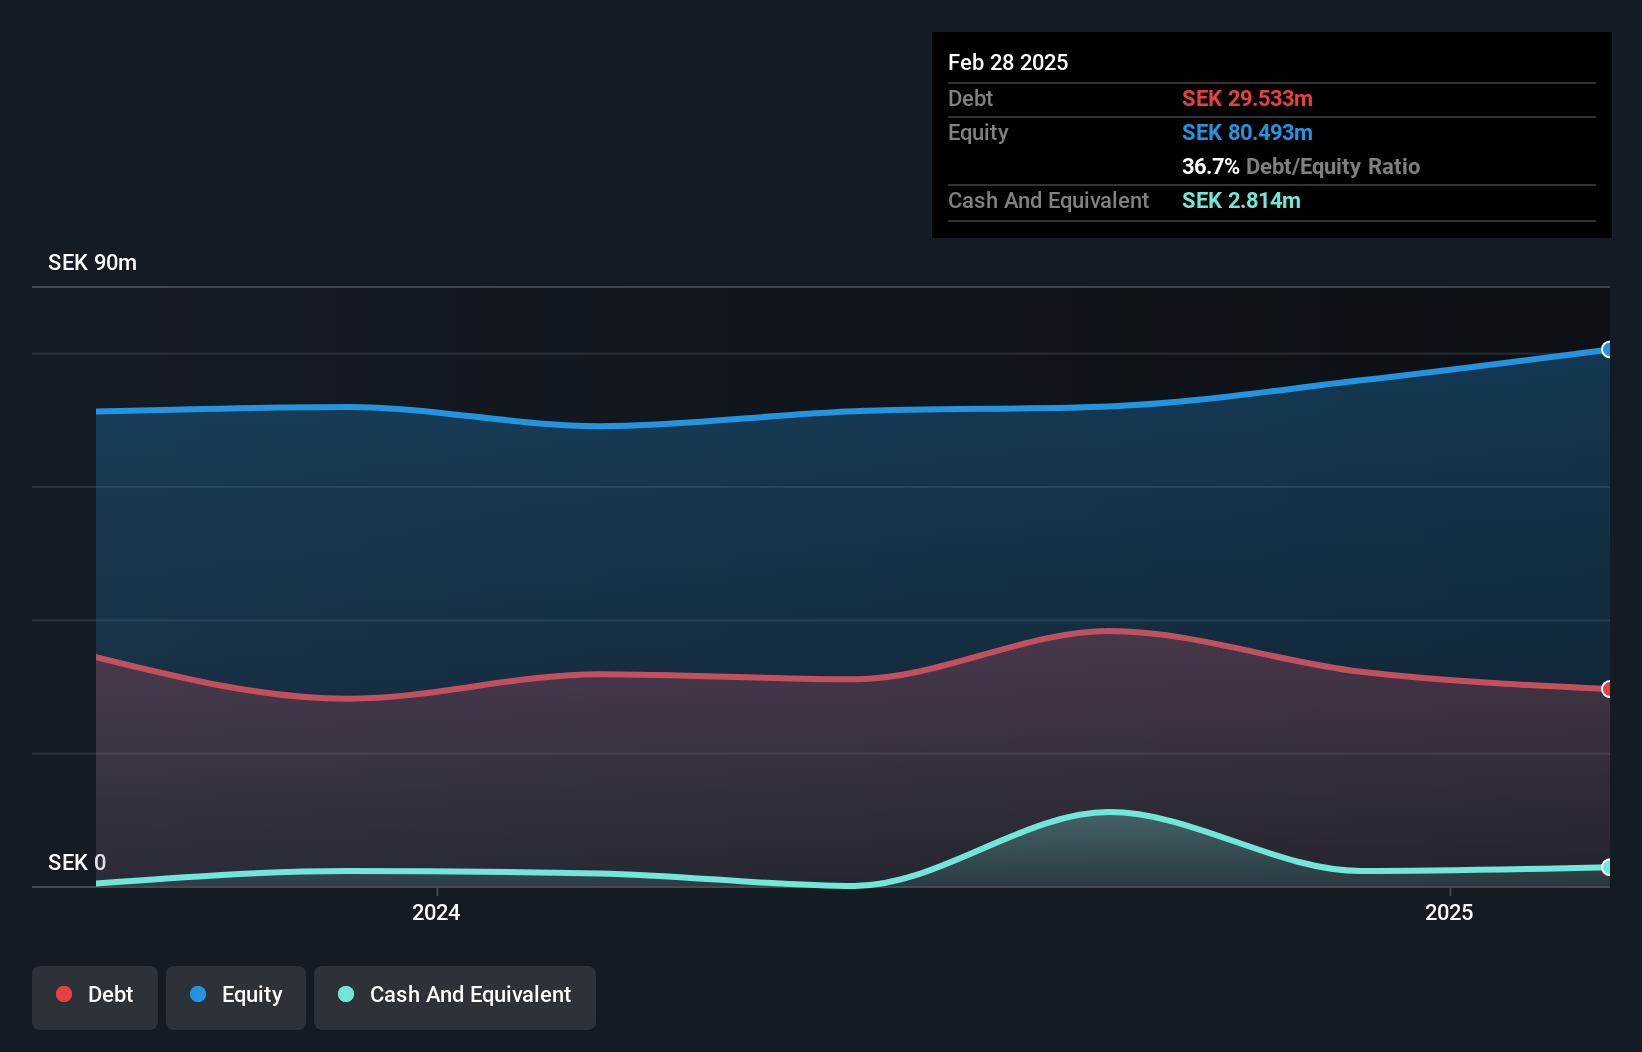Screen dimensions: 1642x1052
Task: Click the SEK 2.814m cash value
Action: click(x=1241, y=200)
